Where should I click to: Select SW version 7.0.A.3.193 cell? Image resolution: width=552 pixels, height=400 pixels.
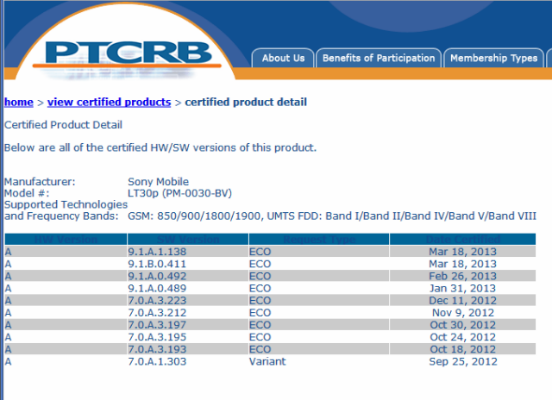point(188,349)
